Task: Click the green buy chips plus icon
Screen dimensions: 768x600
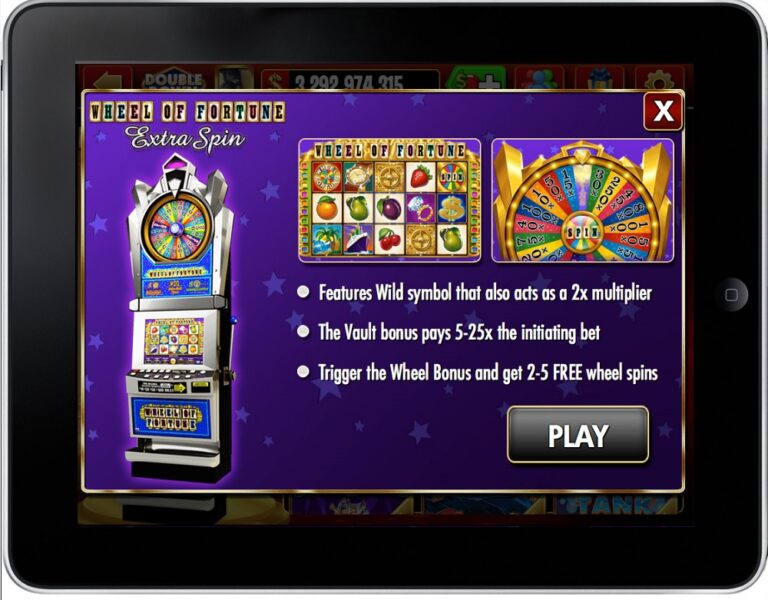Action: 479,79
